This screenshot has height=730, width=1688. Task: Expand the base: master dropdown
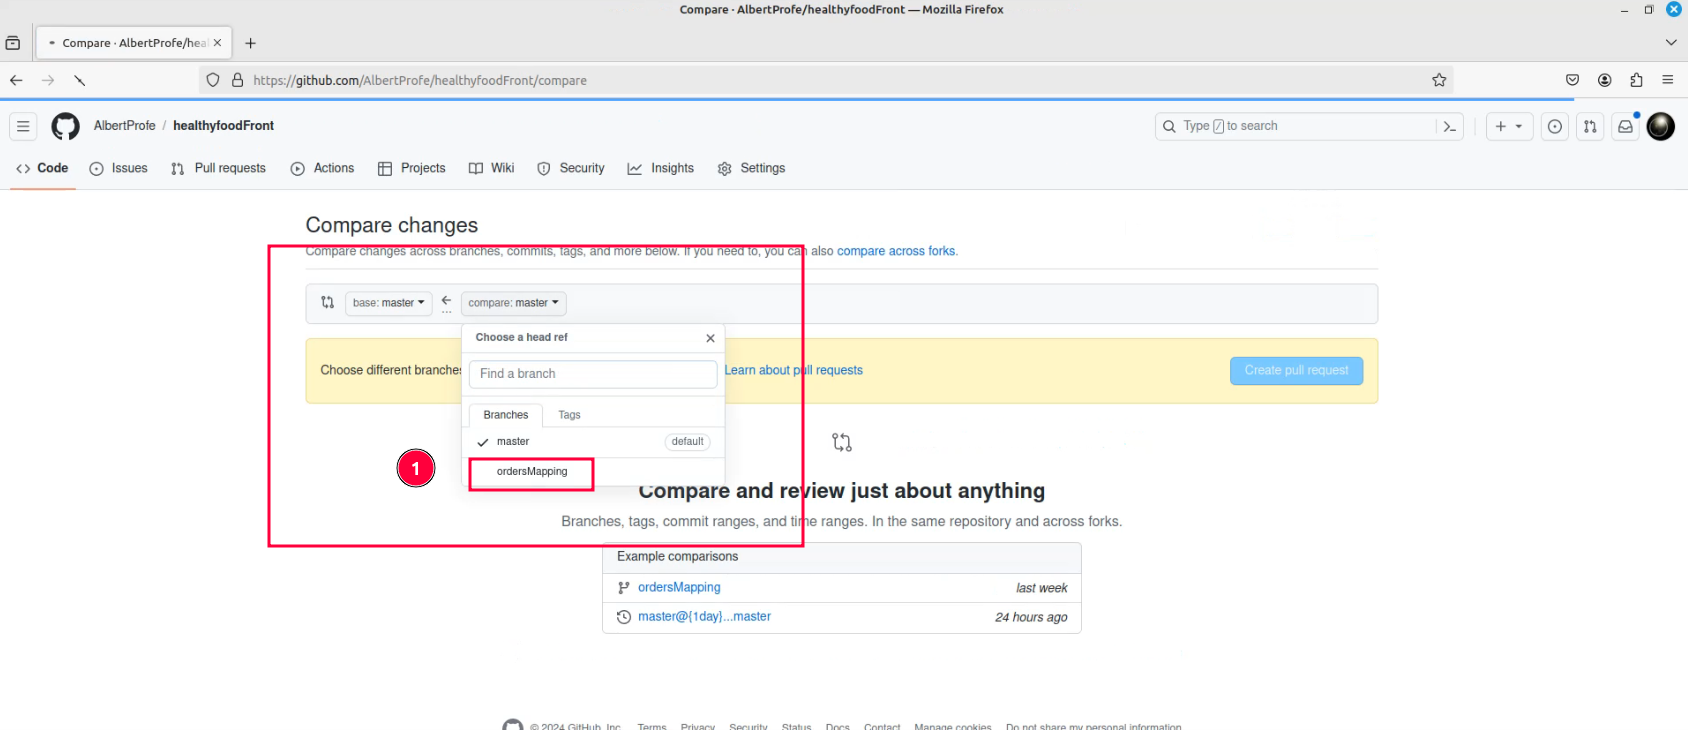[389, 303]
